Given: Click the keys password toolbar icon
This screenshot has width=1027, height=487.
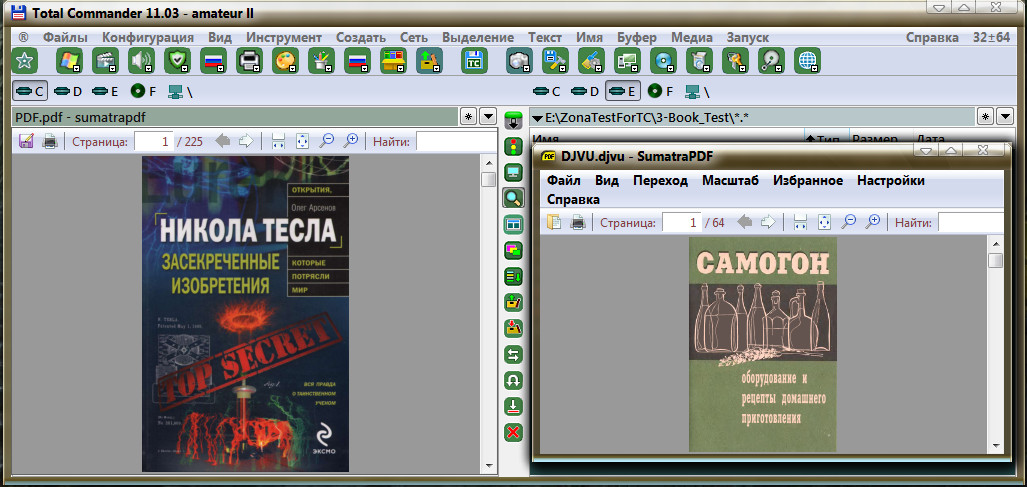Looking at the screenshot, I should coord(736,61).
